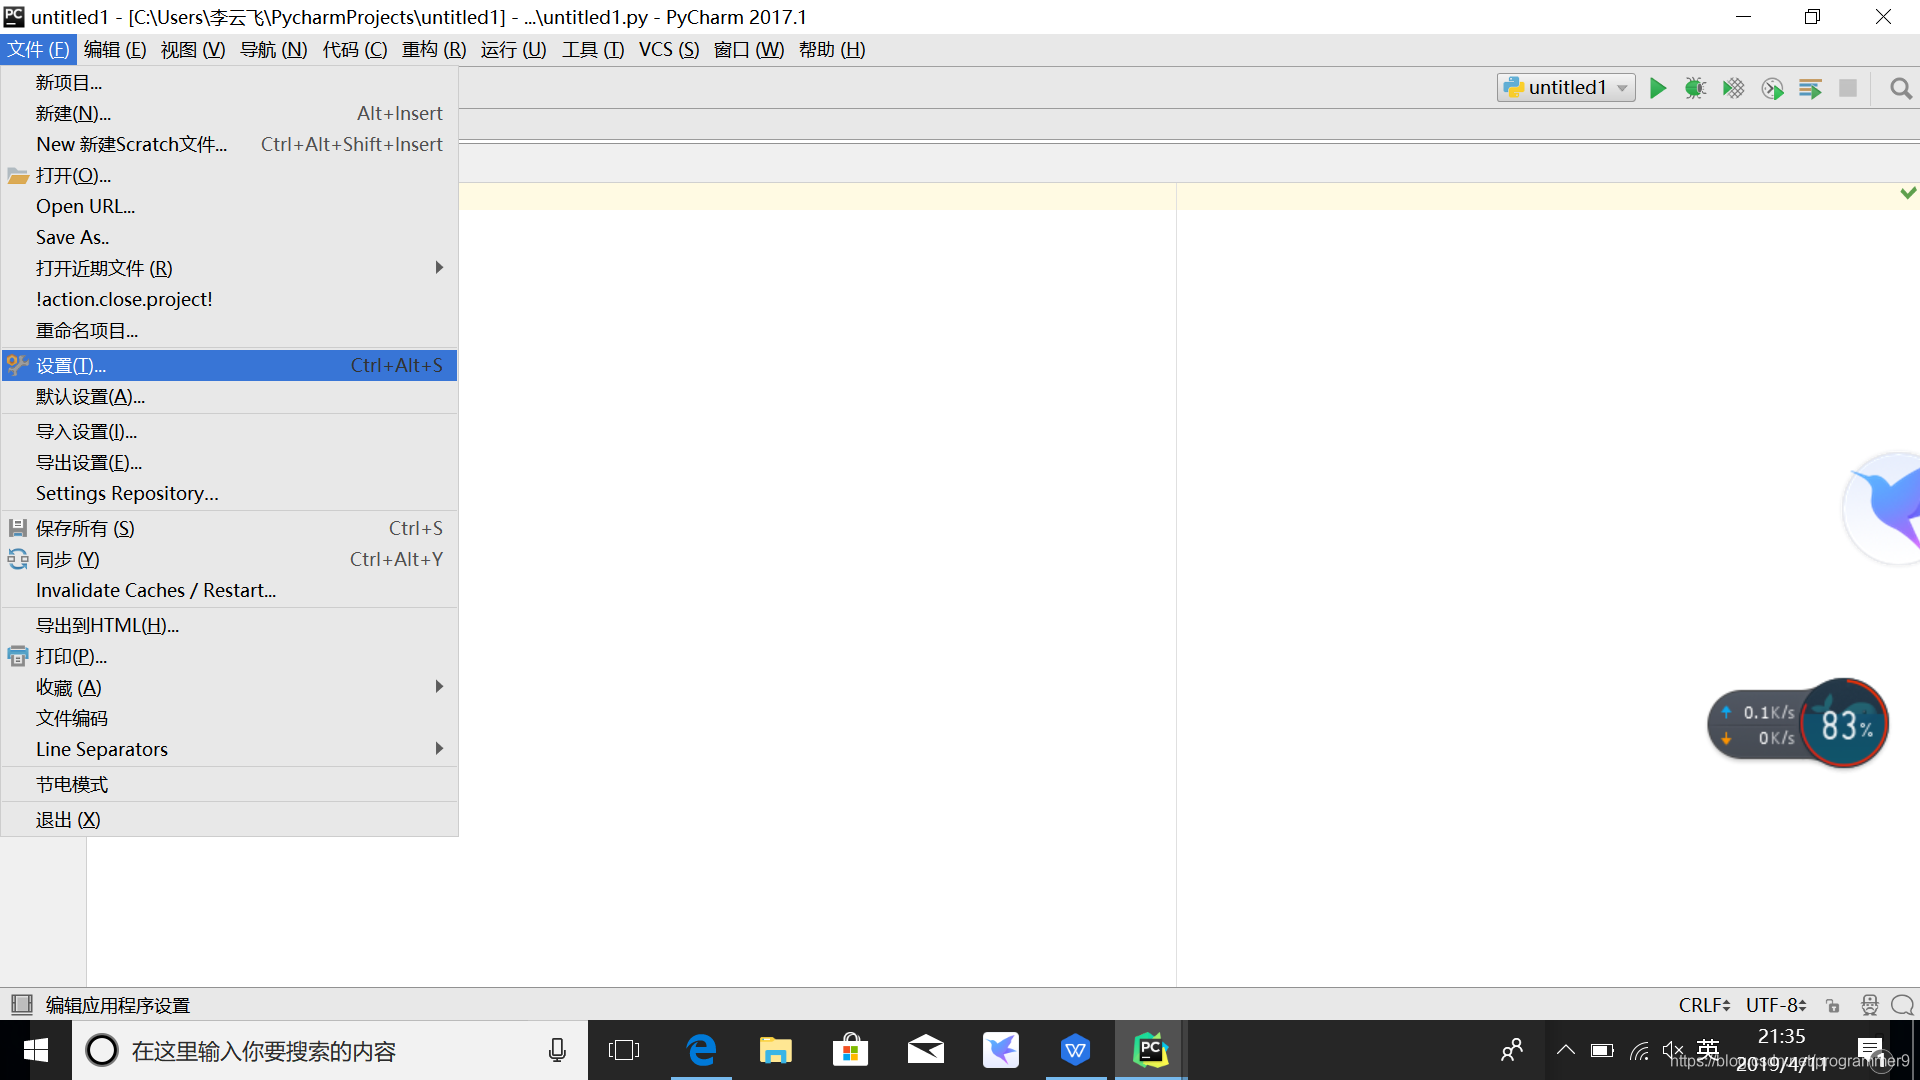Choose Open URL... menu entry
1920x1080 pixels.
(229, 206)
